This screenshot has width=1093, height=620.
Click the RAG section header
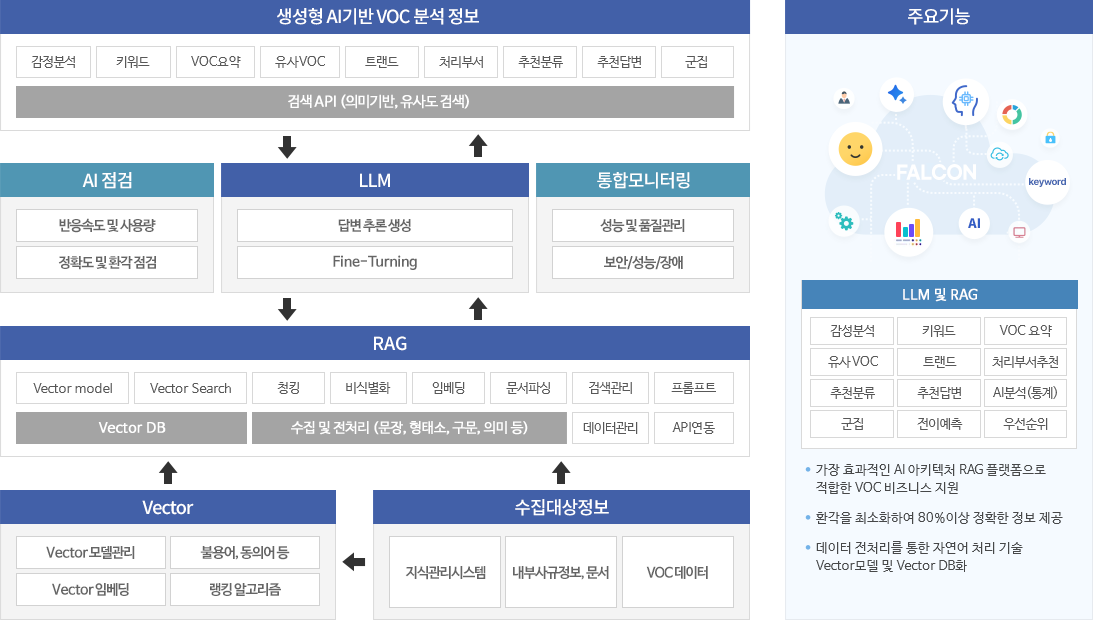375,343
